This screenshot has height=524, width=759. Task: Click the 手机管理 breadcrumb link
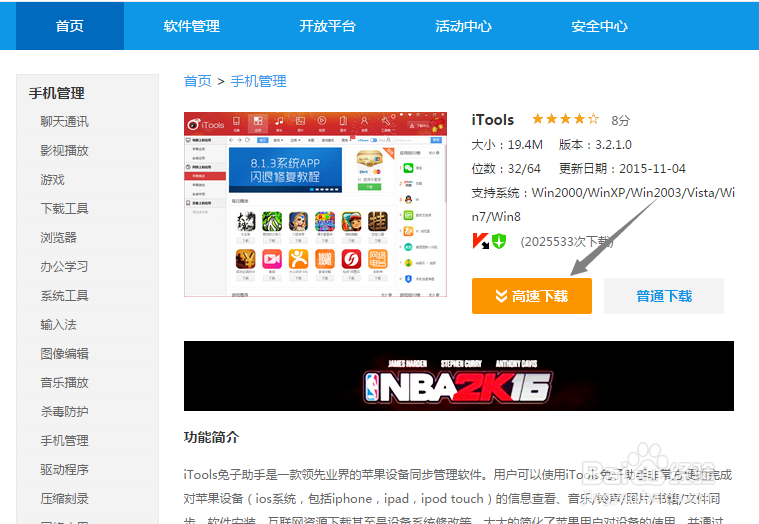[x=258, y=81]
